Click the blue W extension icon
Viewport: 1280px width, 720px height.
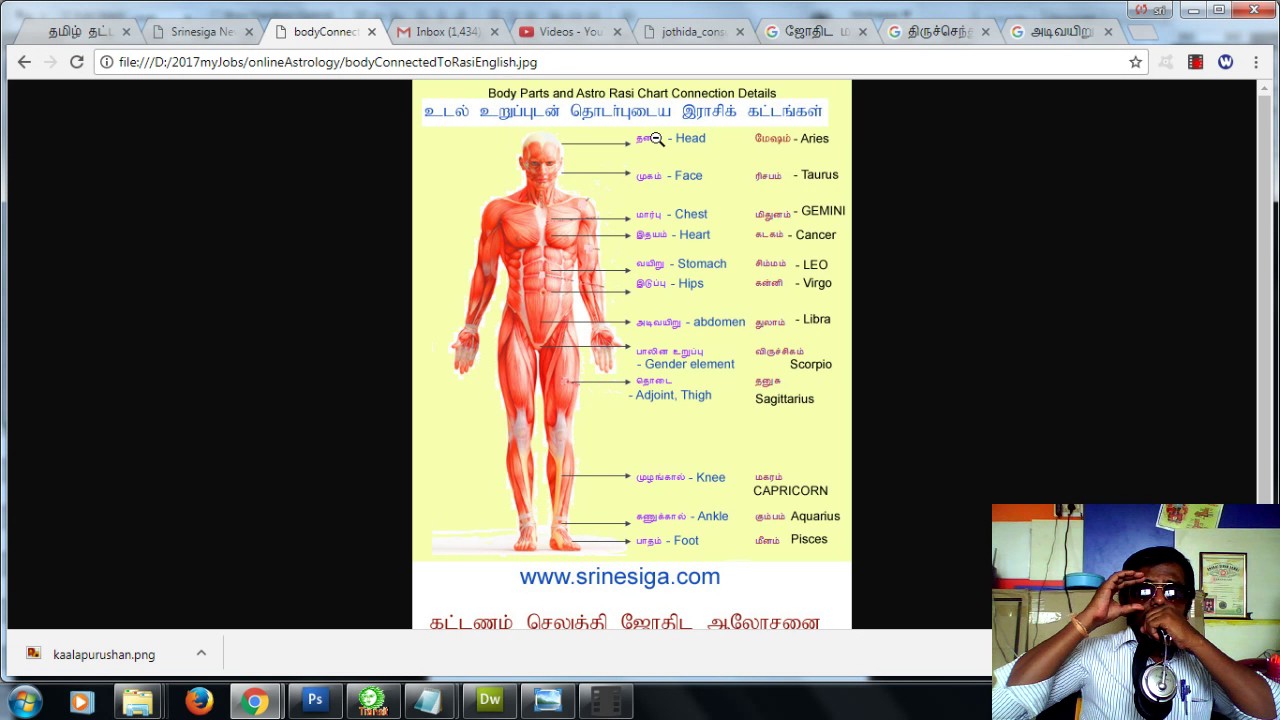(x=1225, y=62)
